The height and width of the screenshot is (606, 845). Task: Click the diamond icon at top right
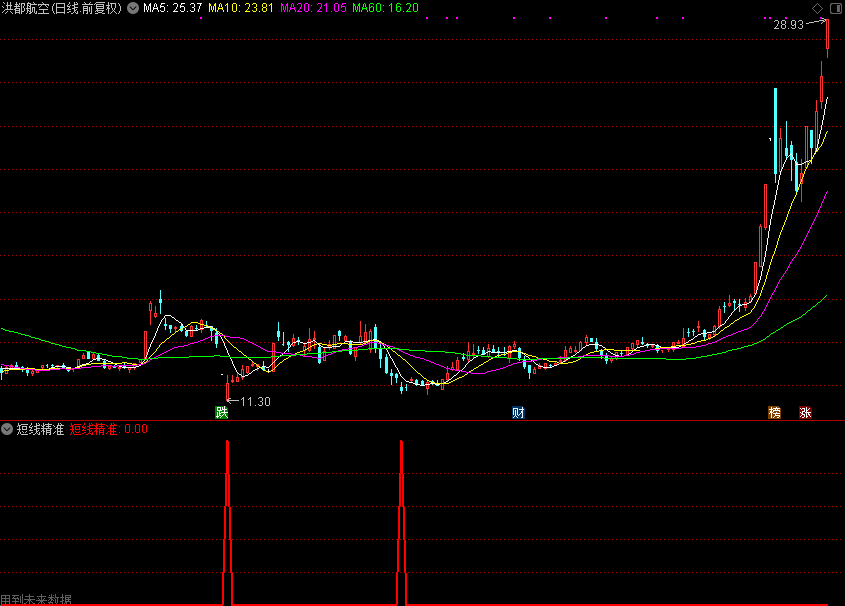point(818,8)
